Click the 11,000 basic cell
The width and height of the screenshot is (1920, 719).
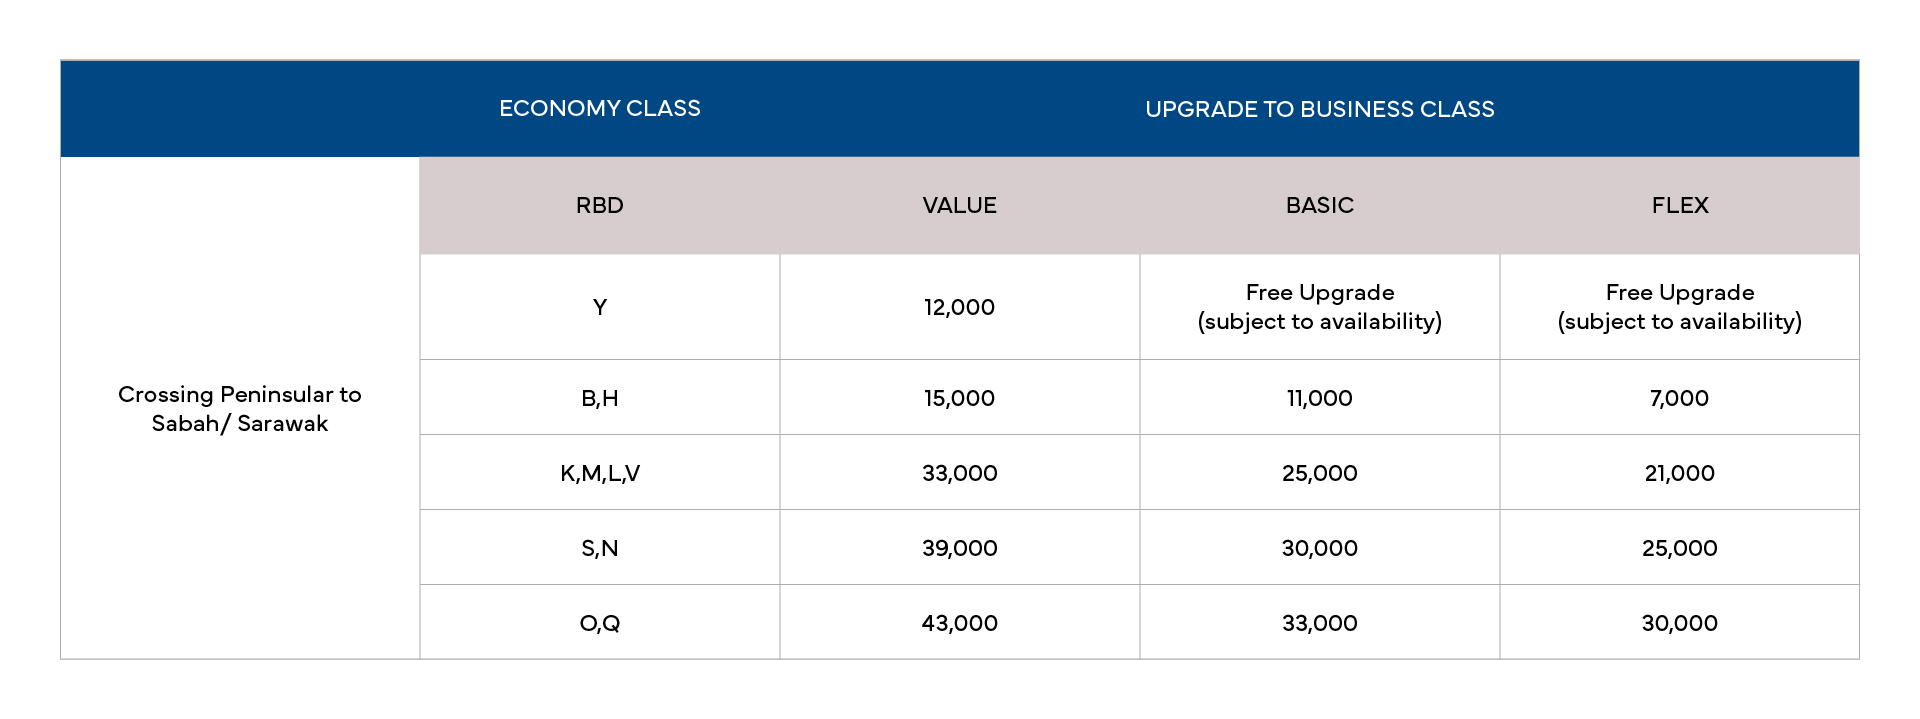point(1320,398)
